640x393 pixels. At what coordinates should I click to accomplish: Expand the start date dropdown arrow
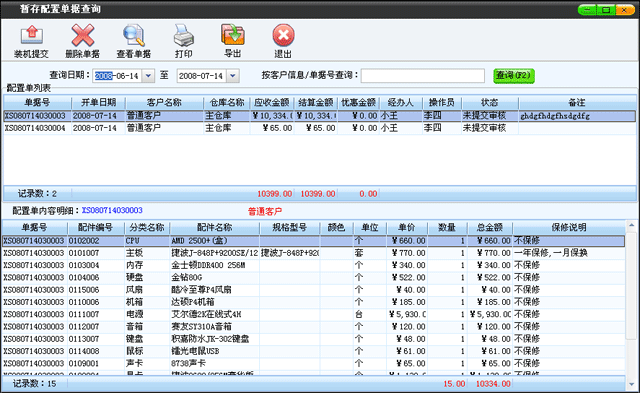[x=149, y=75]
